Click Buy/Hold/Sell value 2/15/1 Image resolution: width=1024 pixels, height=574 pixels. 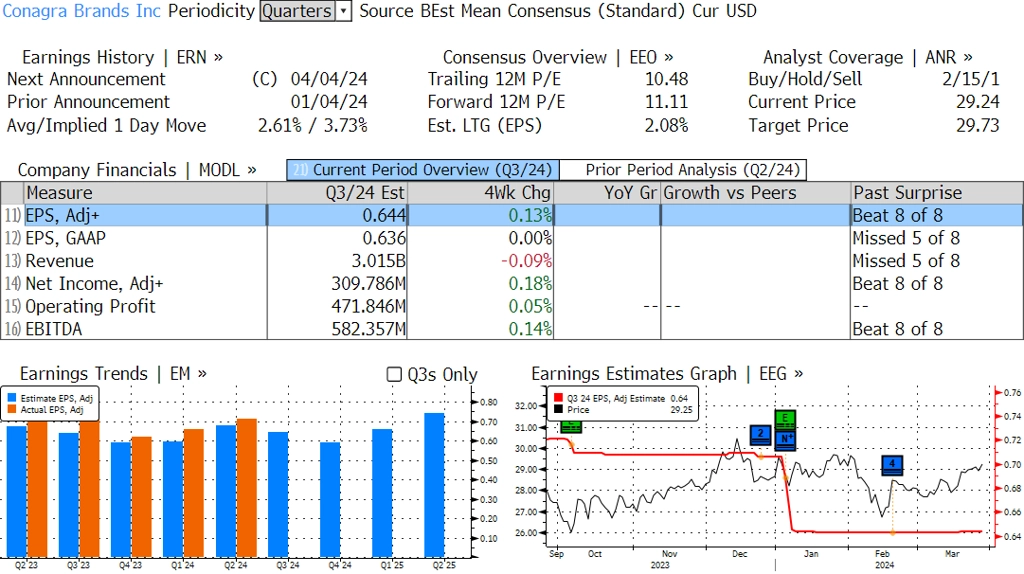click(971, 79)
